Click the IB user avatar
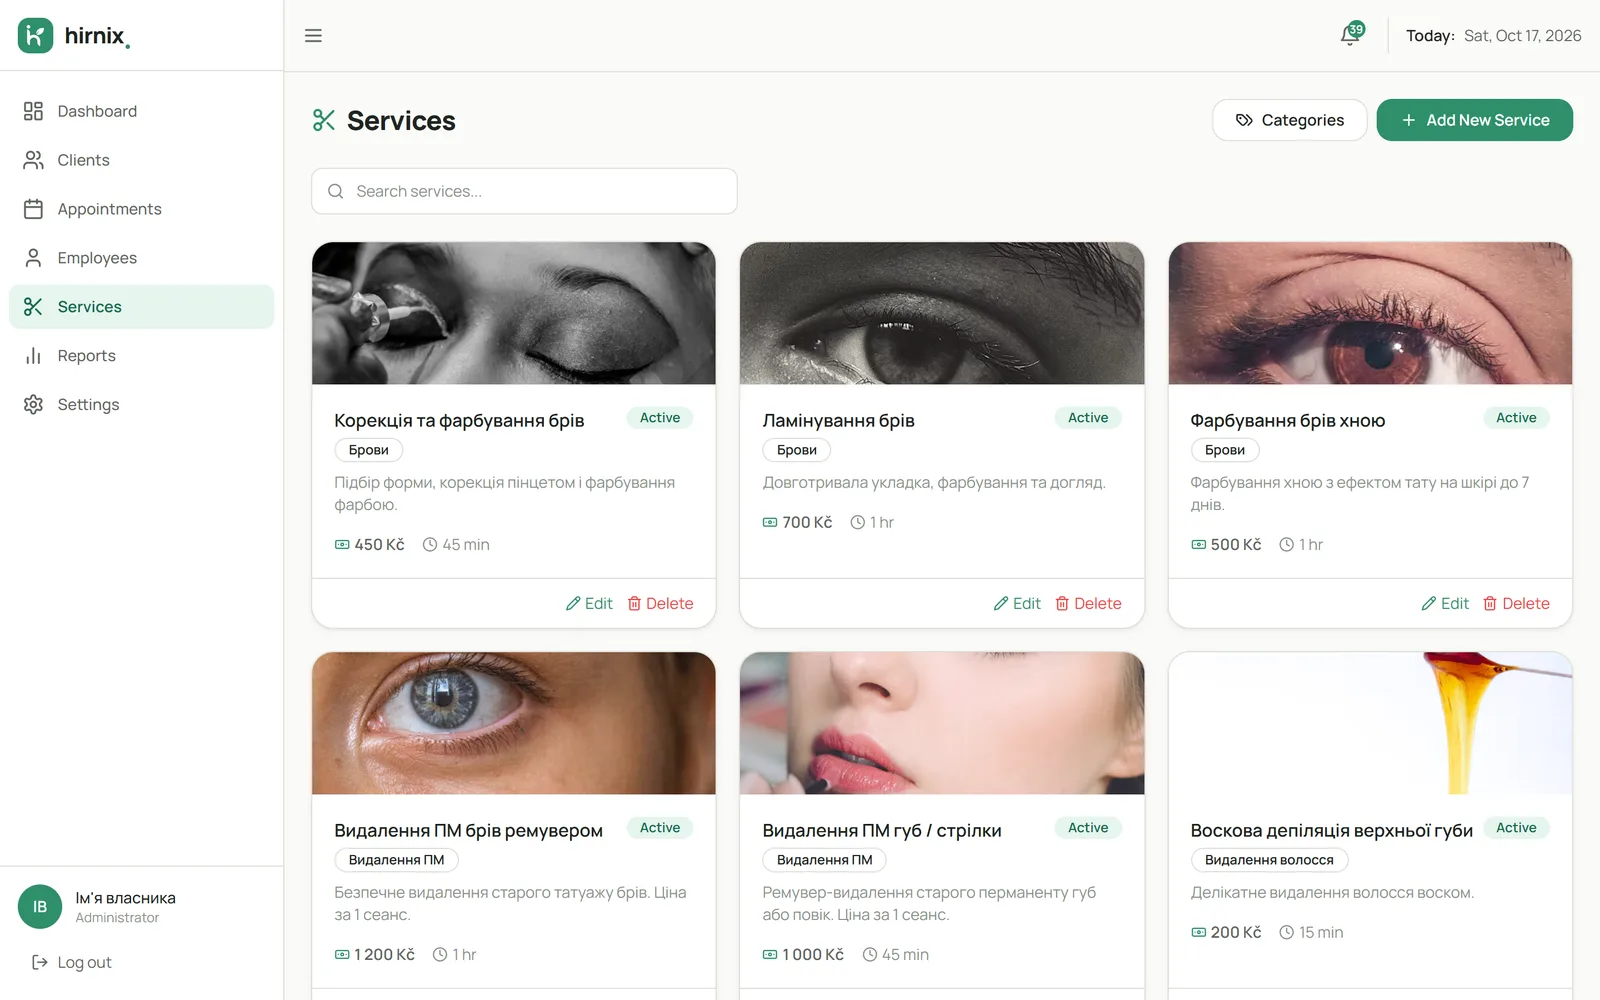Screen dimensions: 1600x1000 [x=40, y=907]
